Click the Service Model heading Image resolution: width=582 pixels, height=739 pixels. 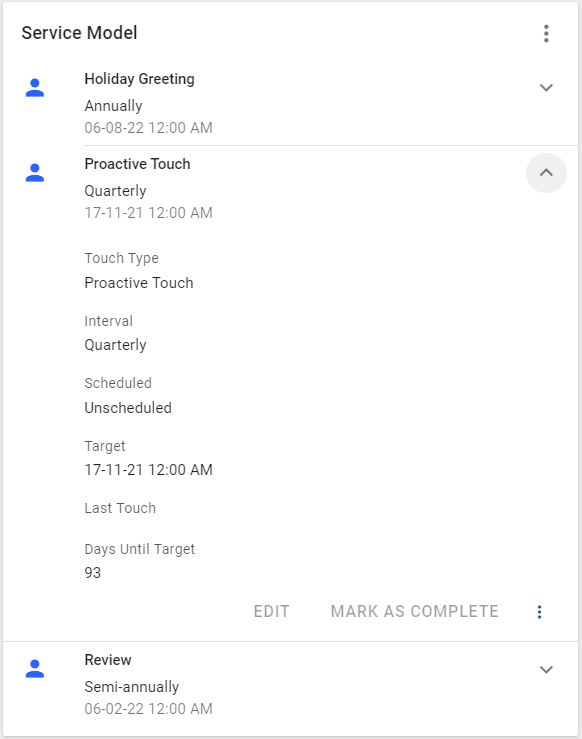pyautogui.click(x=79, y=33)
